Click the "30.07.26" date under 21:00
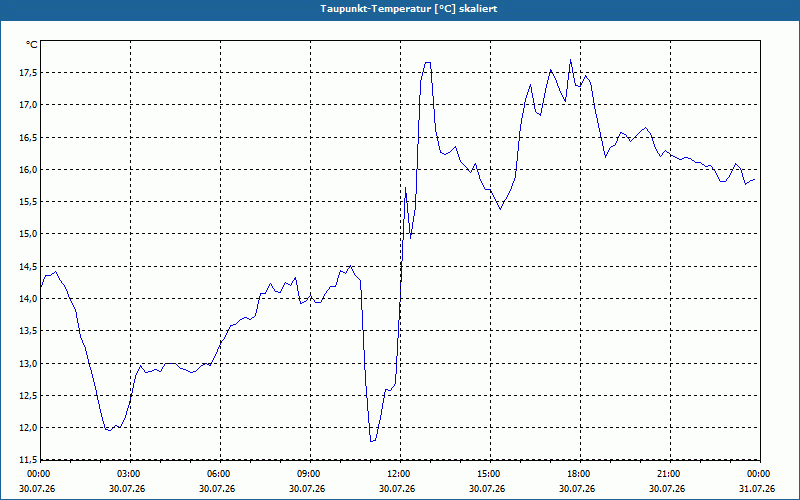 click(667, 488)
